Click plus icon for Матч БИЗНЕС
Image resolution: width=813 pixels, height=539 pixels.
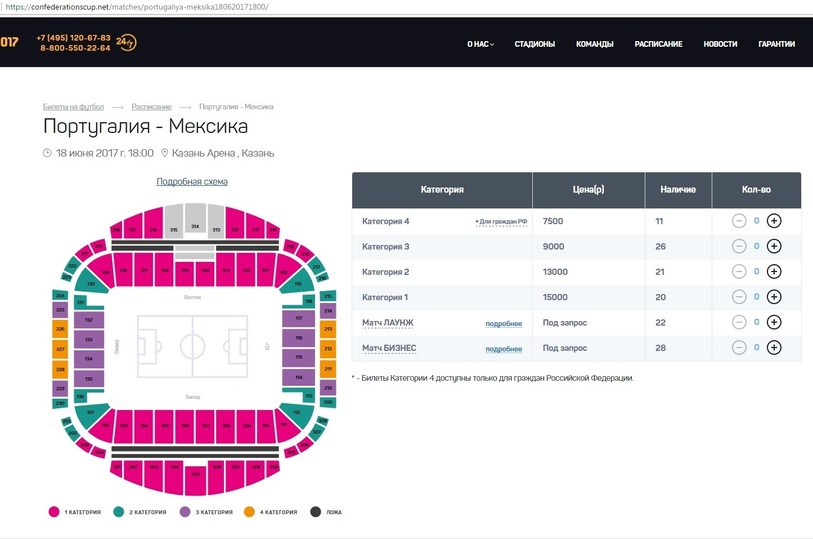tap(774, 348)
